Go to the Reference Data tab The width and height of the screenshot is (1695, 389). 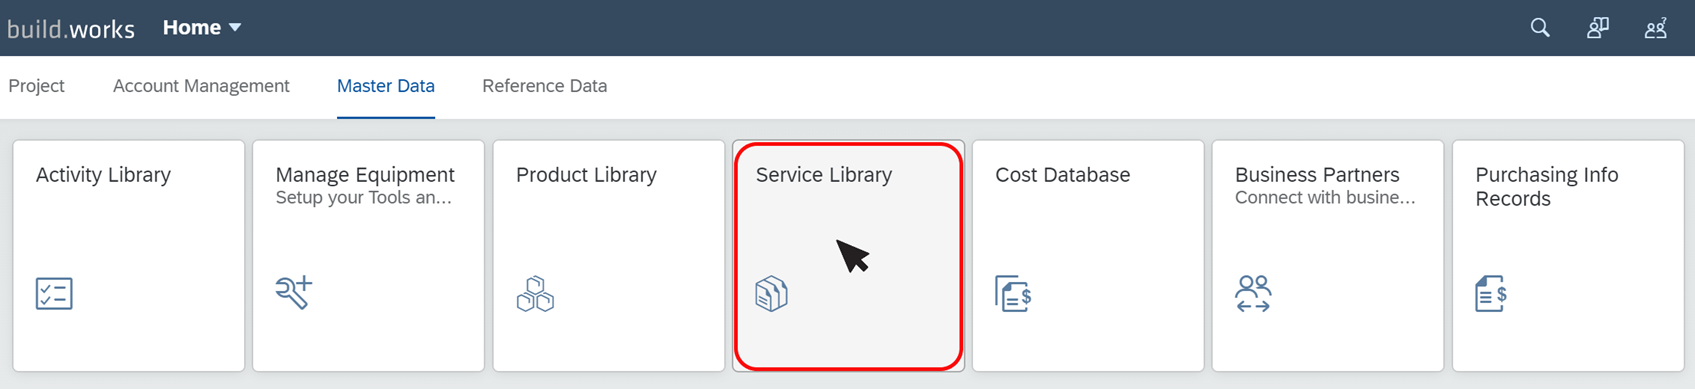click(x=545, y=86)
